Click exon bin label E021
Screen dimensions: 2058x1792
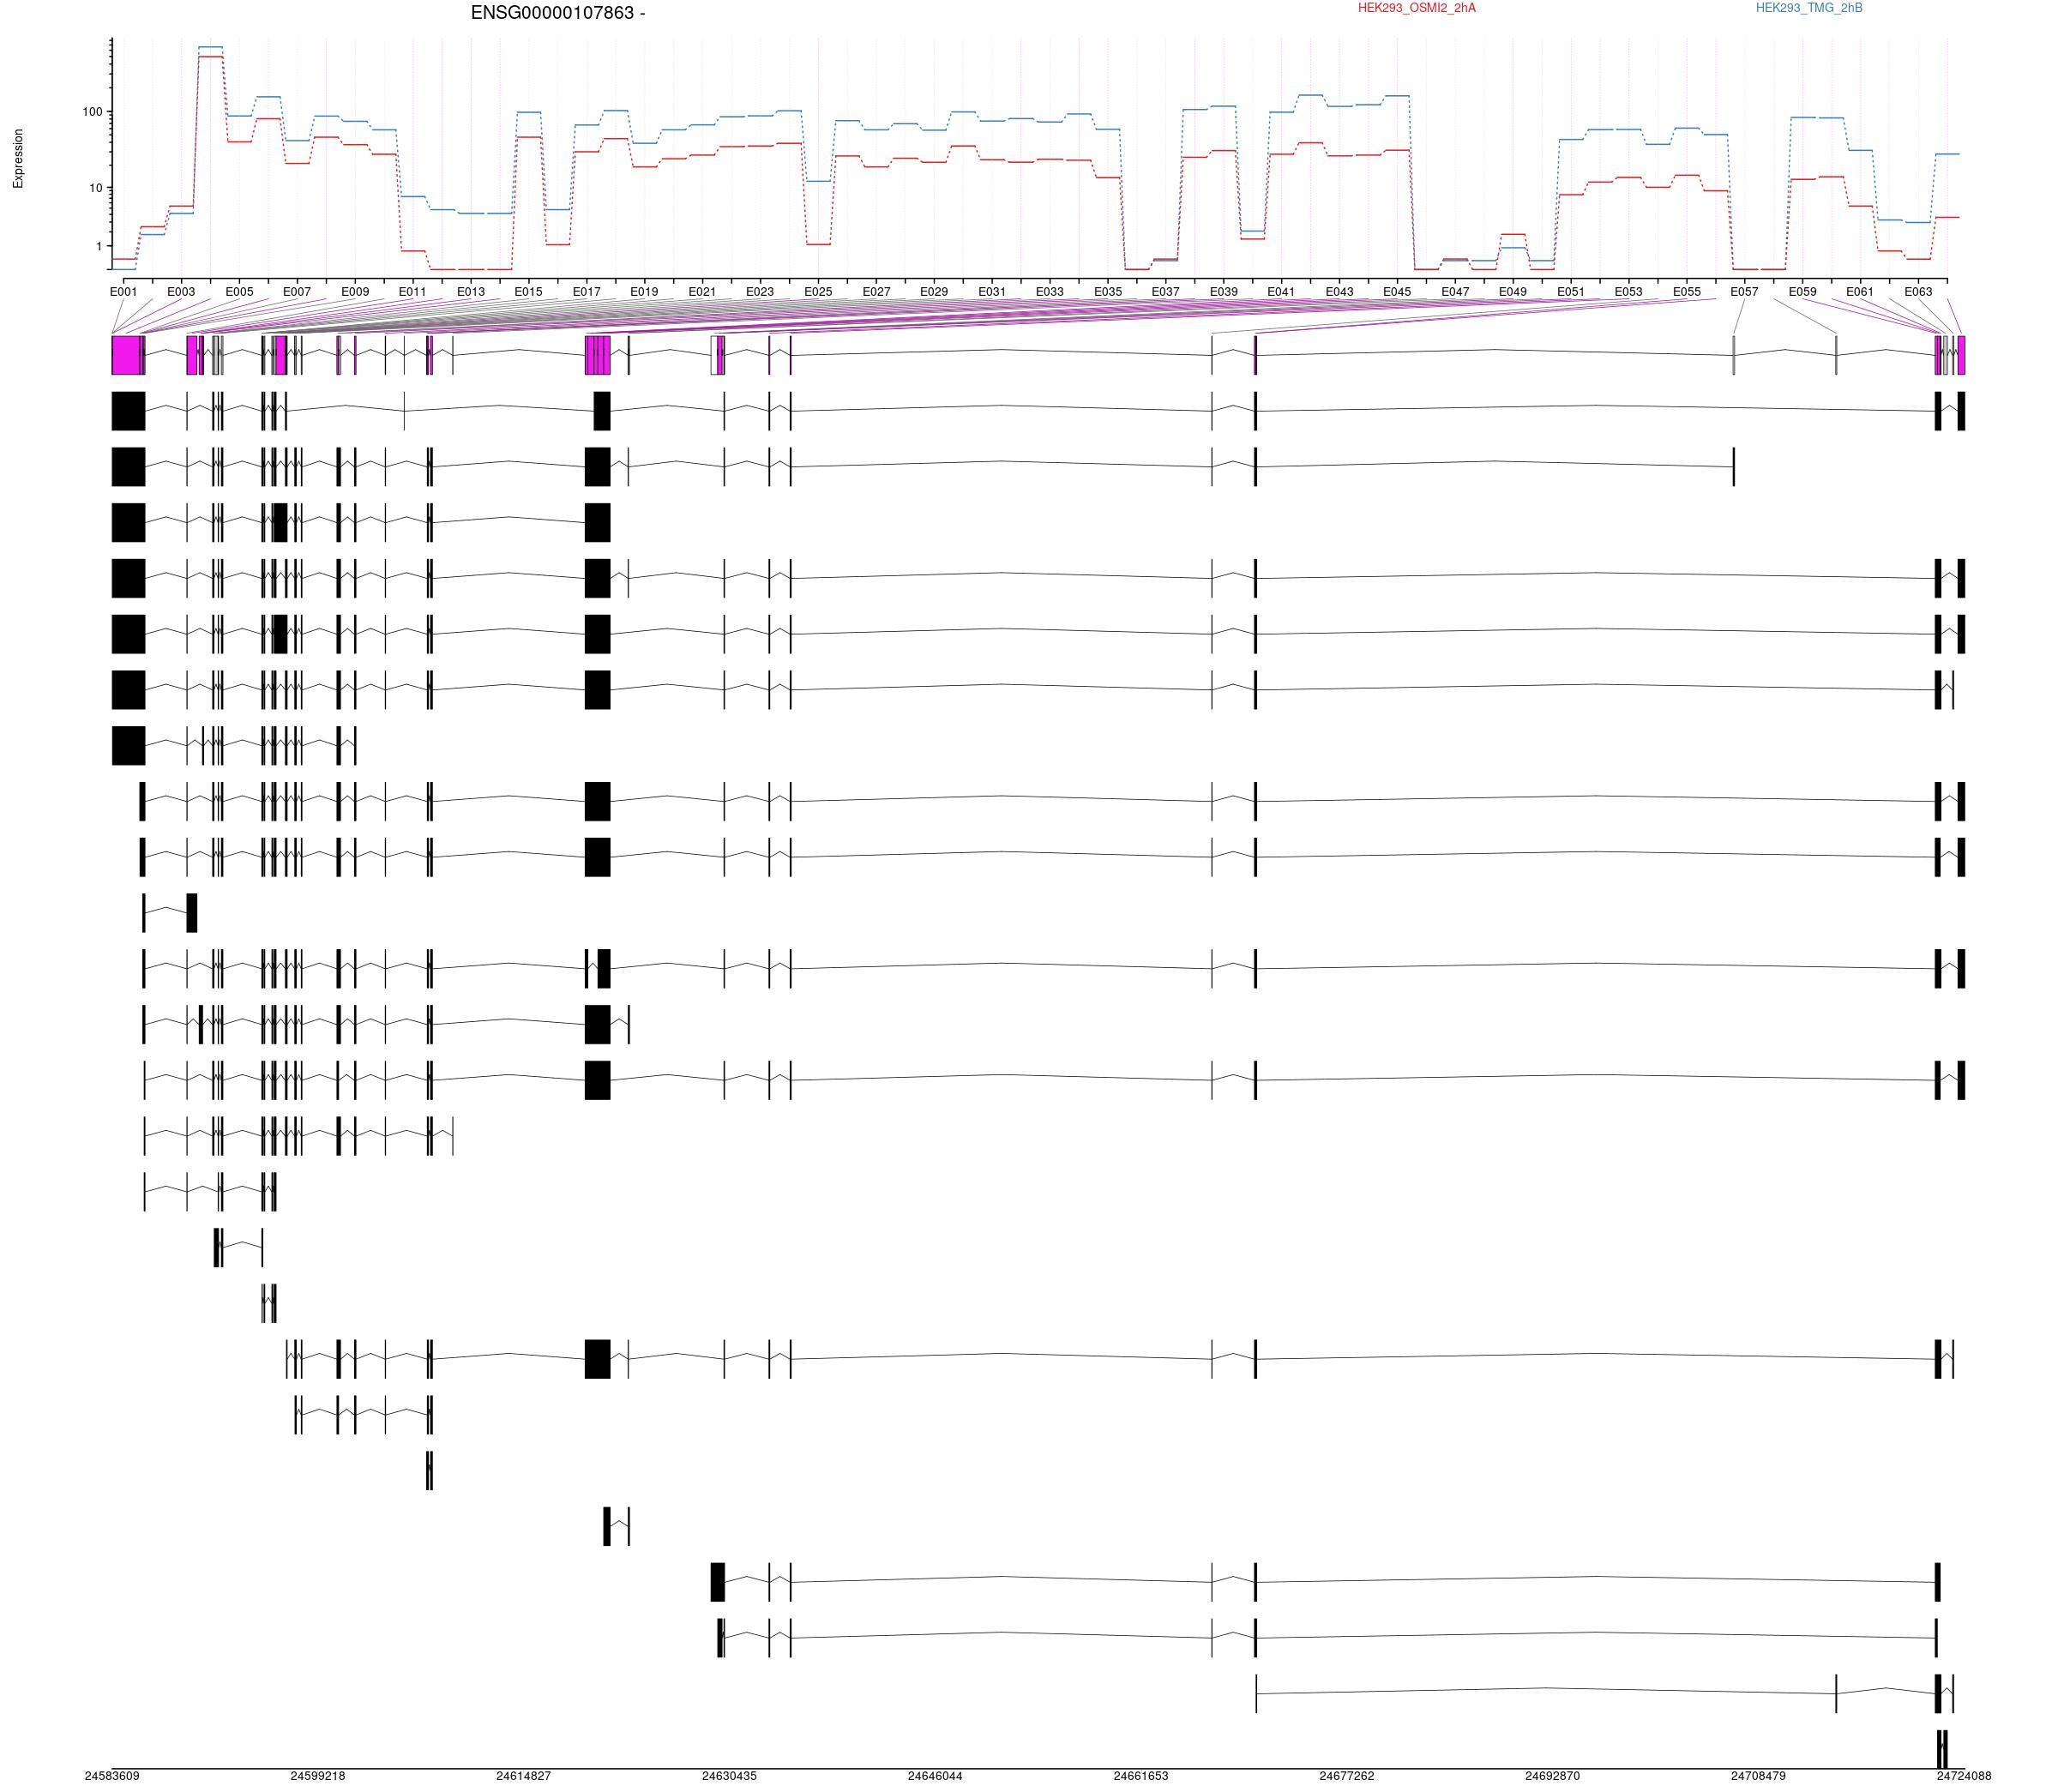[702, 292]
